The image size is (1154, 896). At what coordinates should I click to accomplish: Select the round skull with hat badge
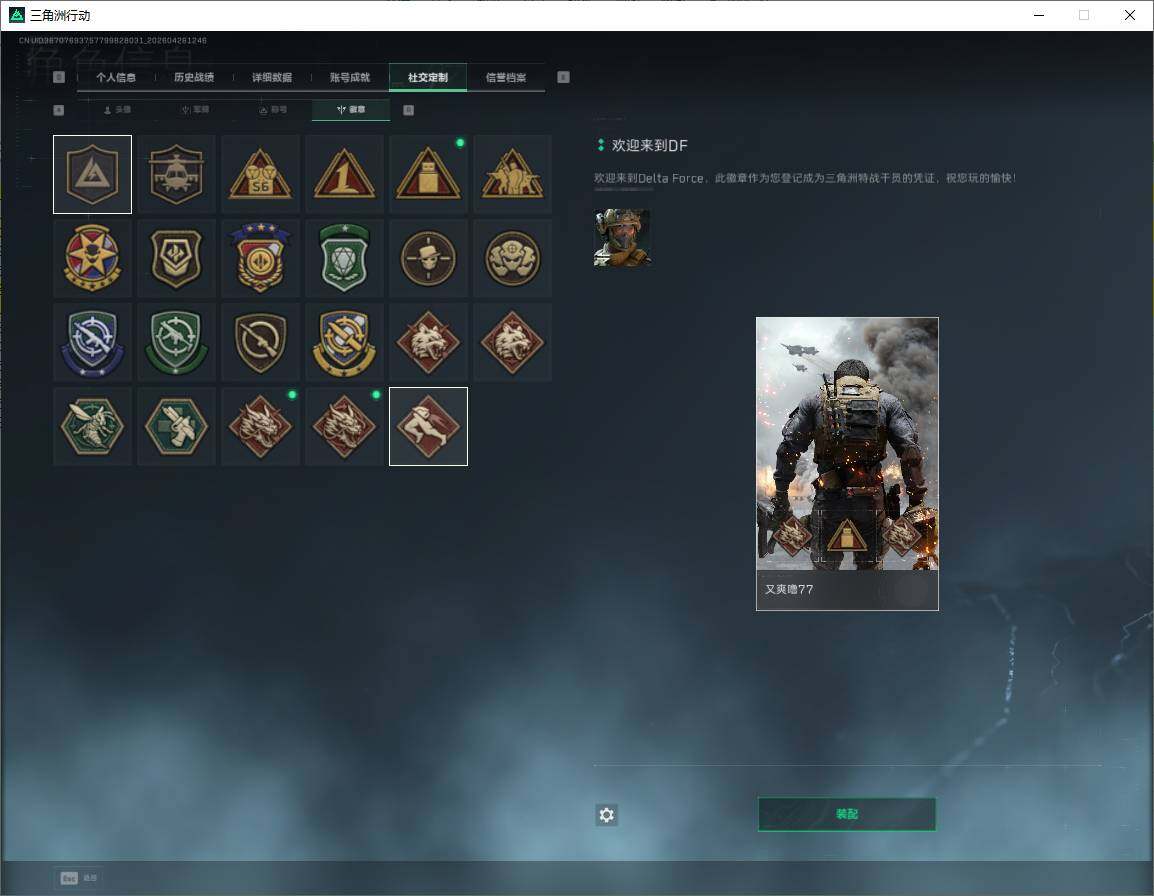(428, 258)
